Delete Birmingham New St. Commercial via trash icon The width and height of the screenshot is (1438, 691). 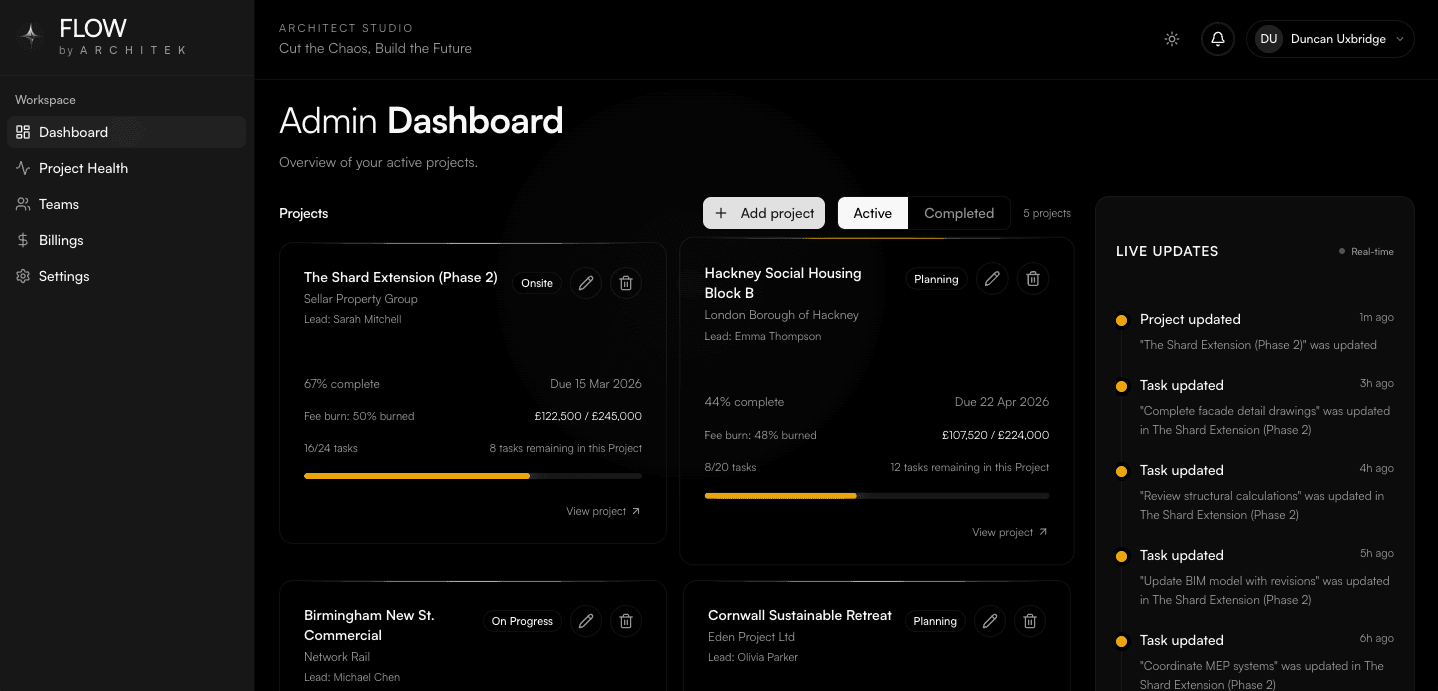pos(625,621)
